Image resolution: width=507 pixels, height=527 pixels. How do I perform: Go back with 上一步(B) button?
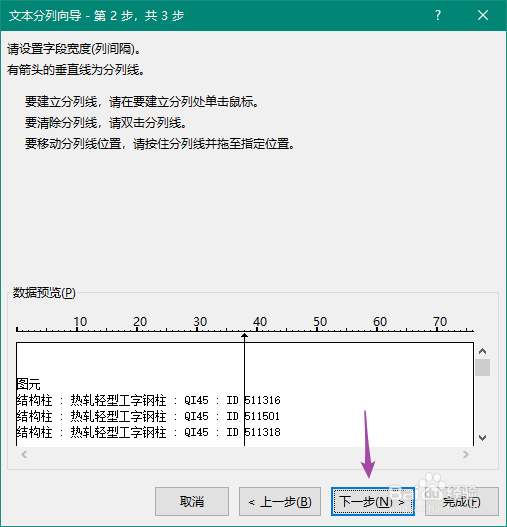(x=280, y=501)
